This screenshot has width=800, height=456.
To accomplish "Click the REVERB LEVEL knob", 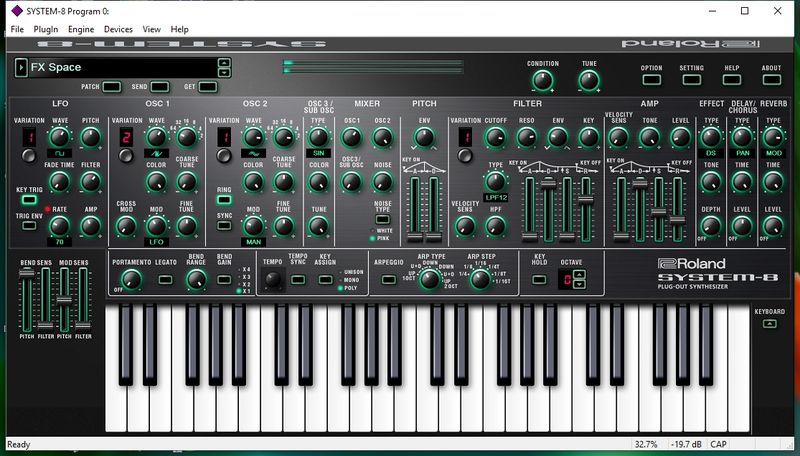I will pos(773,226).
